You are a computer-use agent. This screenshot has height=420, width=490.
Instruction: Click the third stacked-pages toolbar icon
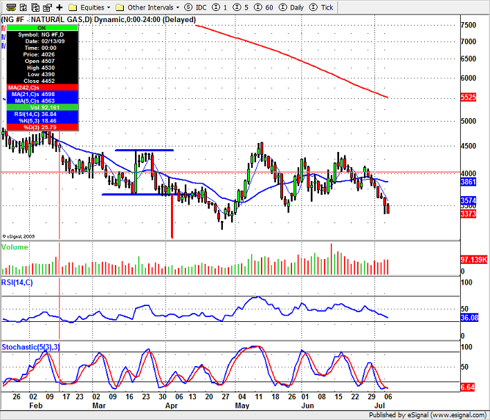click(x=35, y=7)
